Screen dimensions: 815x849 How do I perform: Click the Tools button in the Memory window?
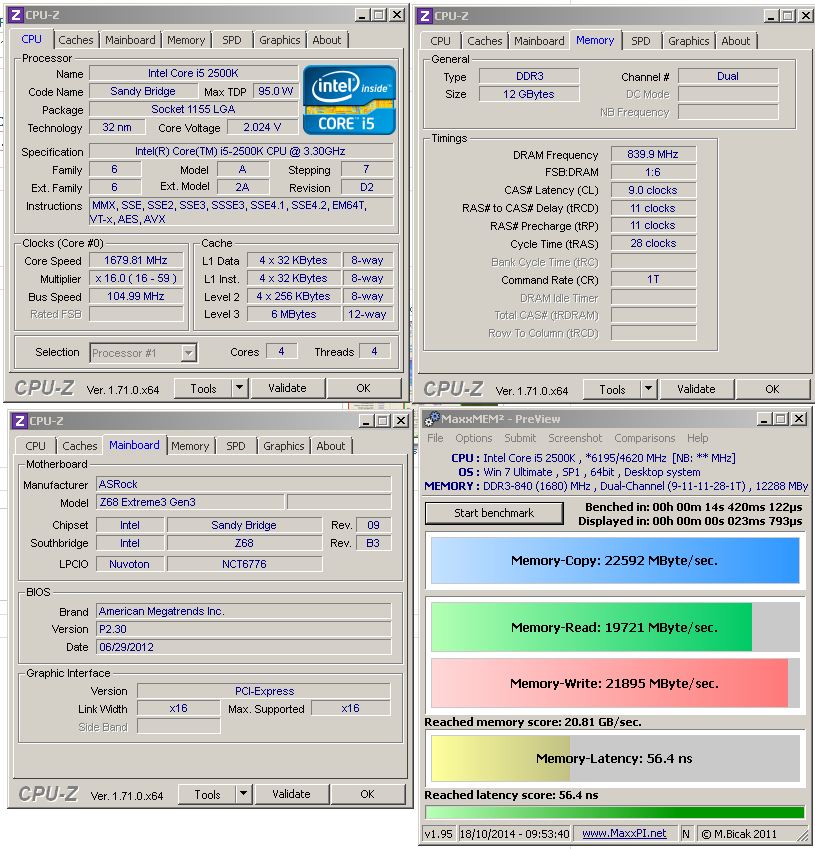click(612, 389)
